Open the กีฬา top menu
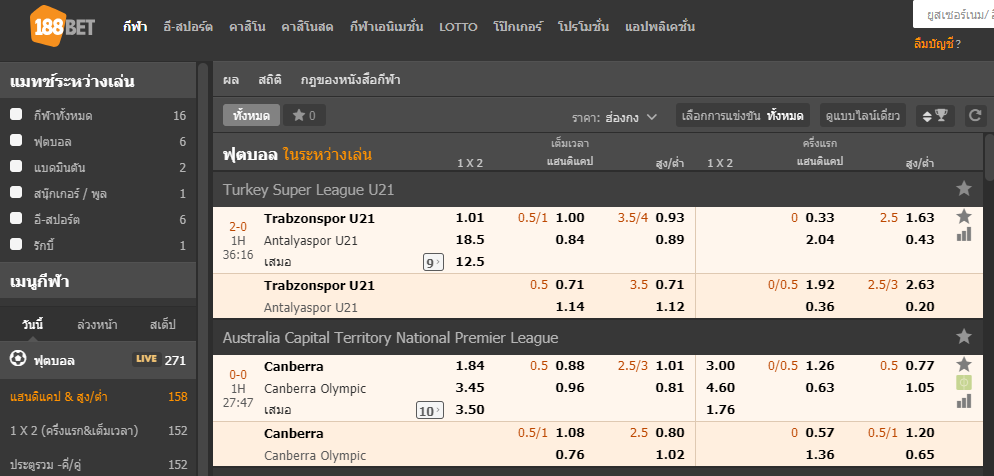This screenshot has height=476, width=994. 135,27
